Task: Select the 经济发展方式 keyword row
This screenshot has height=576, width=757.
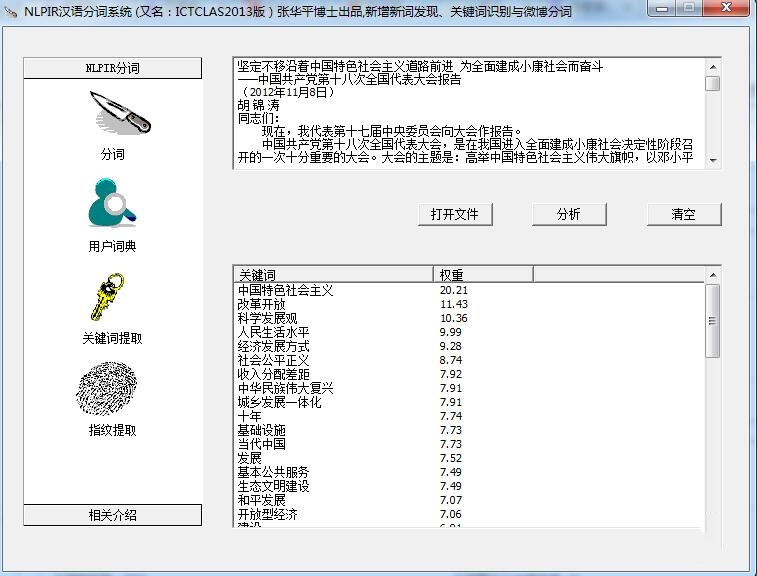Action: tap(468, 346)
